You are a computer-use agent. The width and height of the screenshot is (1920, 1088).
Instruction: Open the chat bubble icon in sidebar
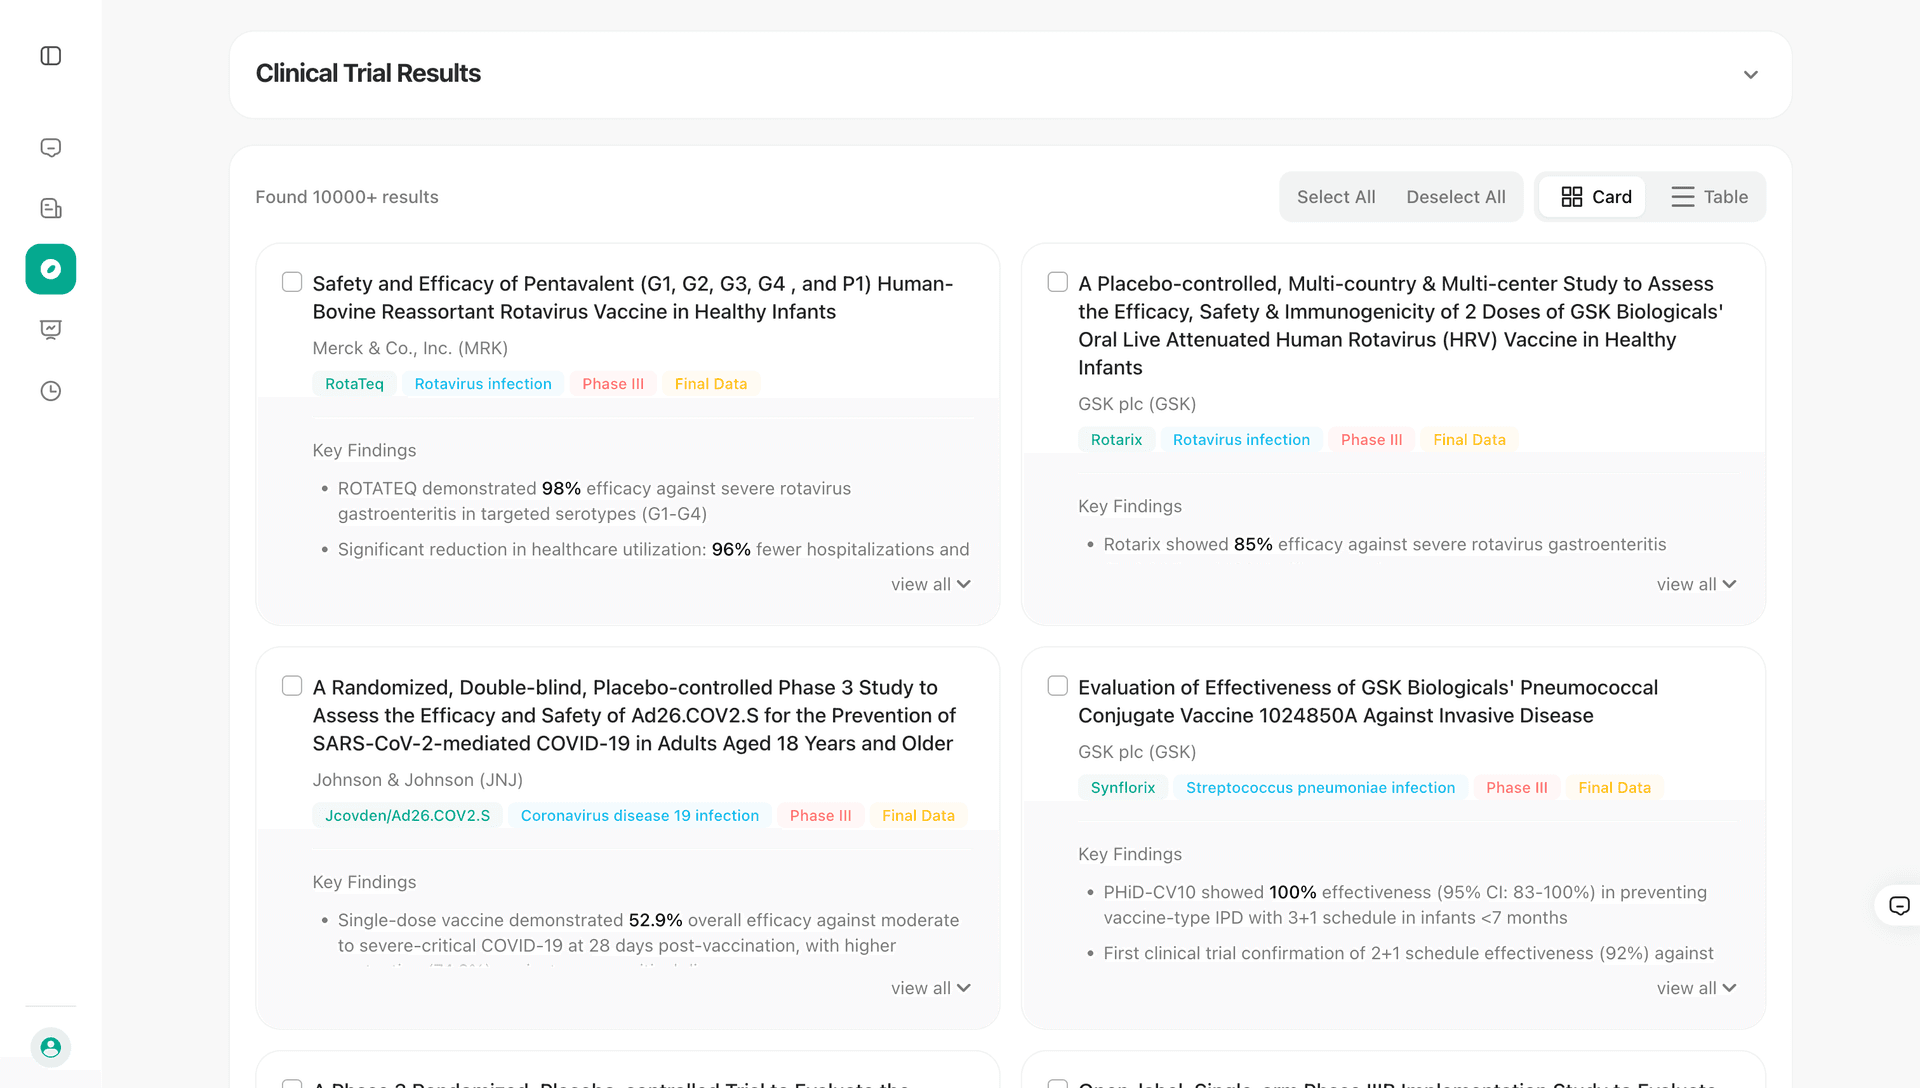[x=51, y=147]
